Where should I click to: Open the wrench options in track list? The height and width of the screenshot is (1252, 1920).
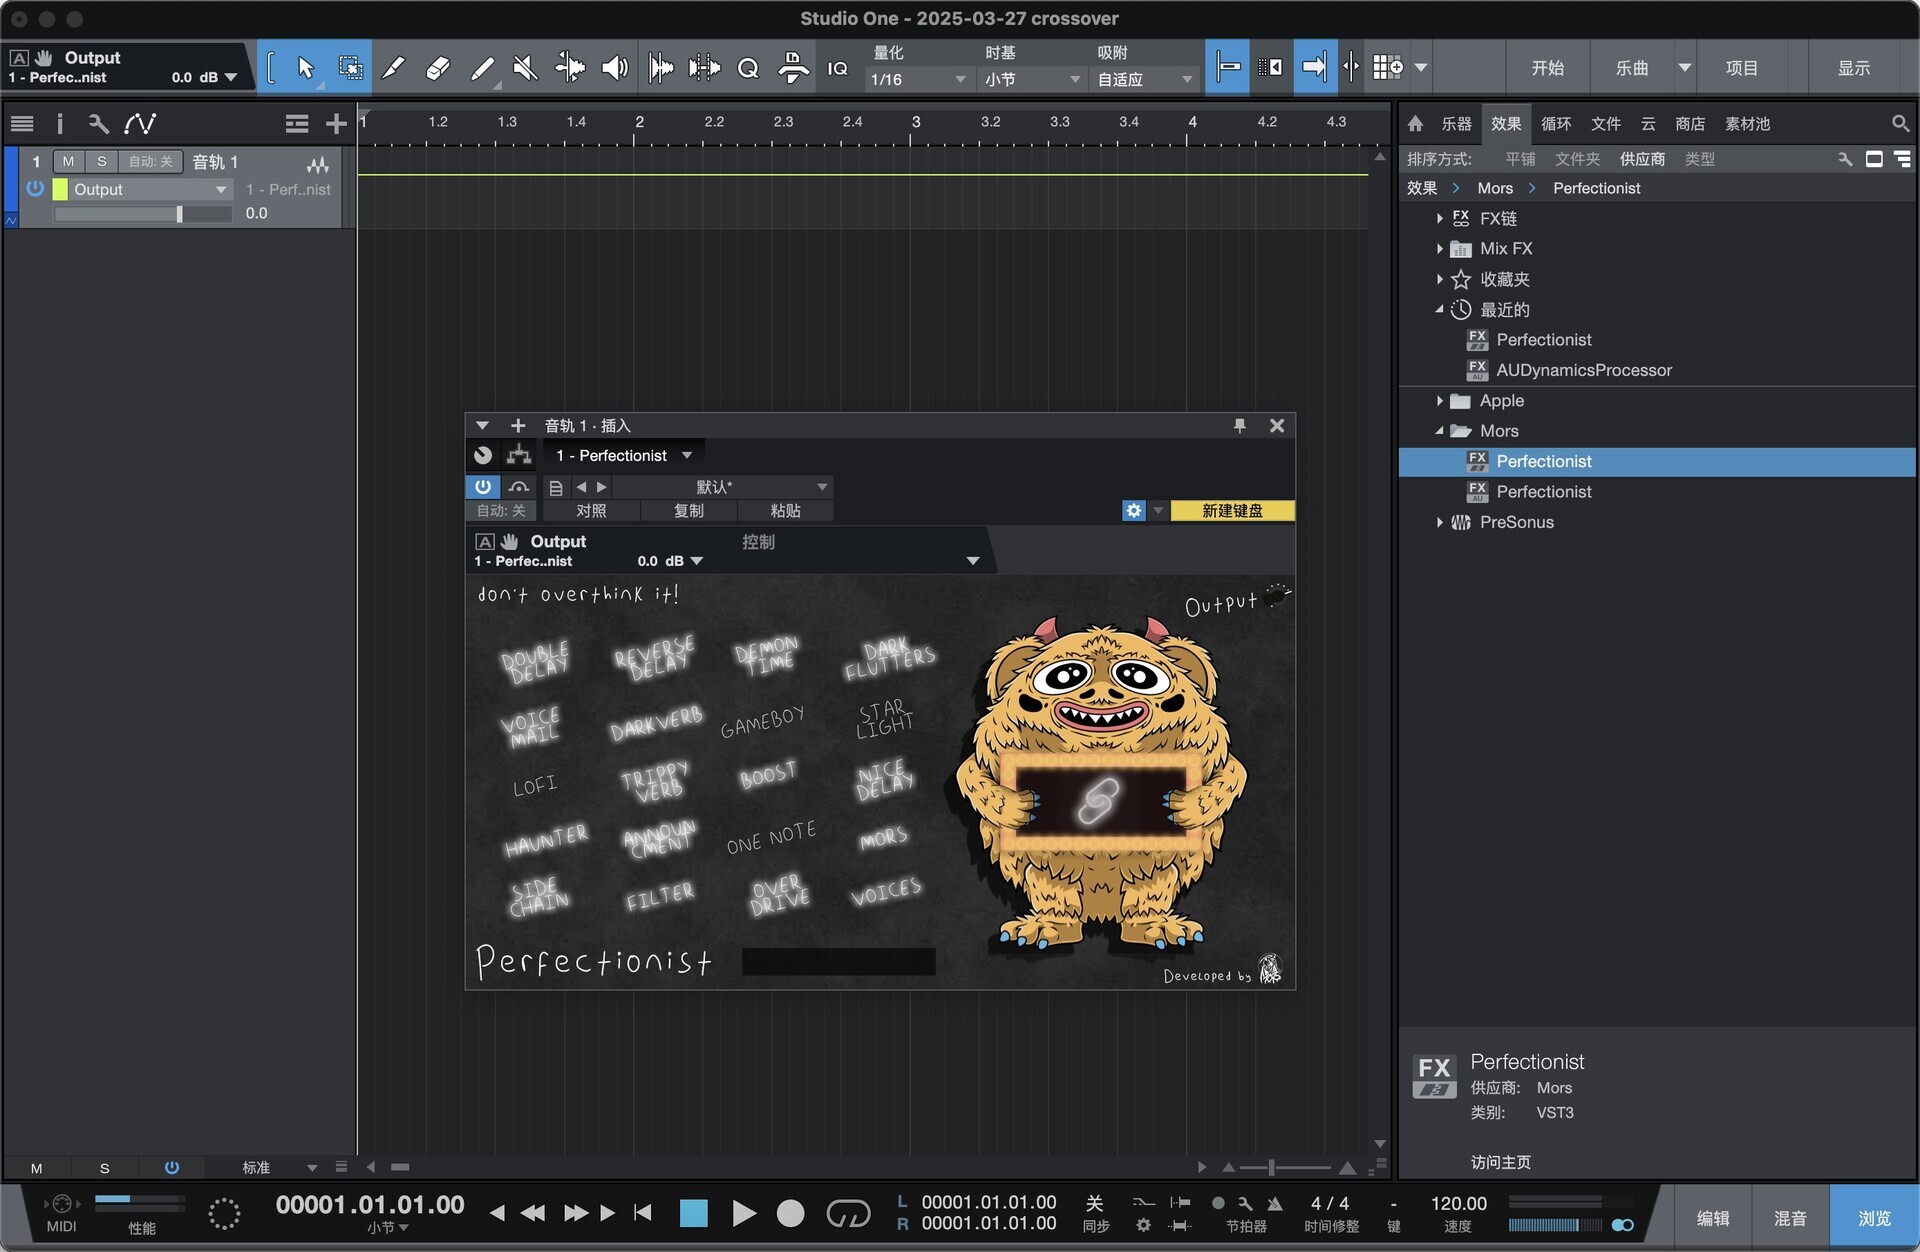click(98, 123)
